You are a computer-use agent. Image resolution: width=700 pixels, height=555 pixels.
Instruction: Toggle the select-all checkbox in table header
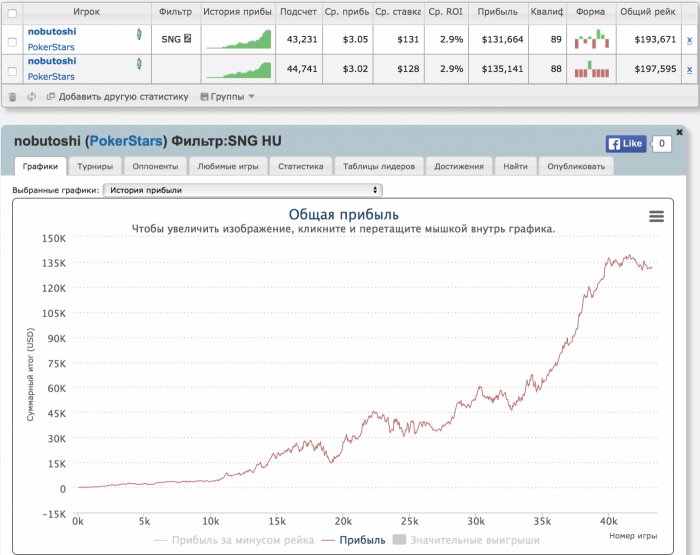tap(12, 13)
